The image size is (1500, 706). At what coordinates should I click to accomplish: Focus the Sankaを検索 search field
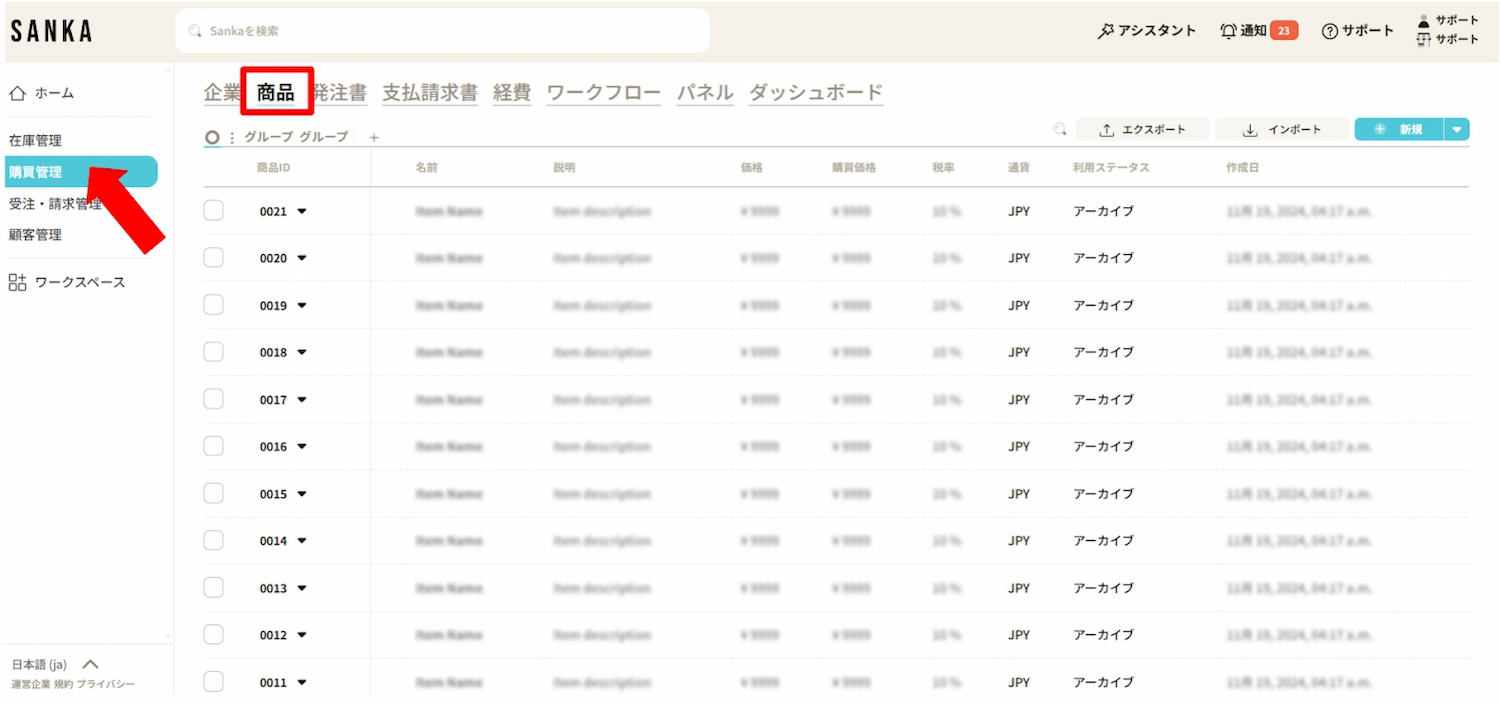[442, 31]
